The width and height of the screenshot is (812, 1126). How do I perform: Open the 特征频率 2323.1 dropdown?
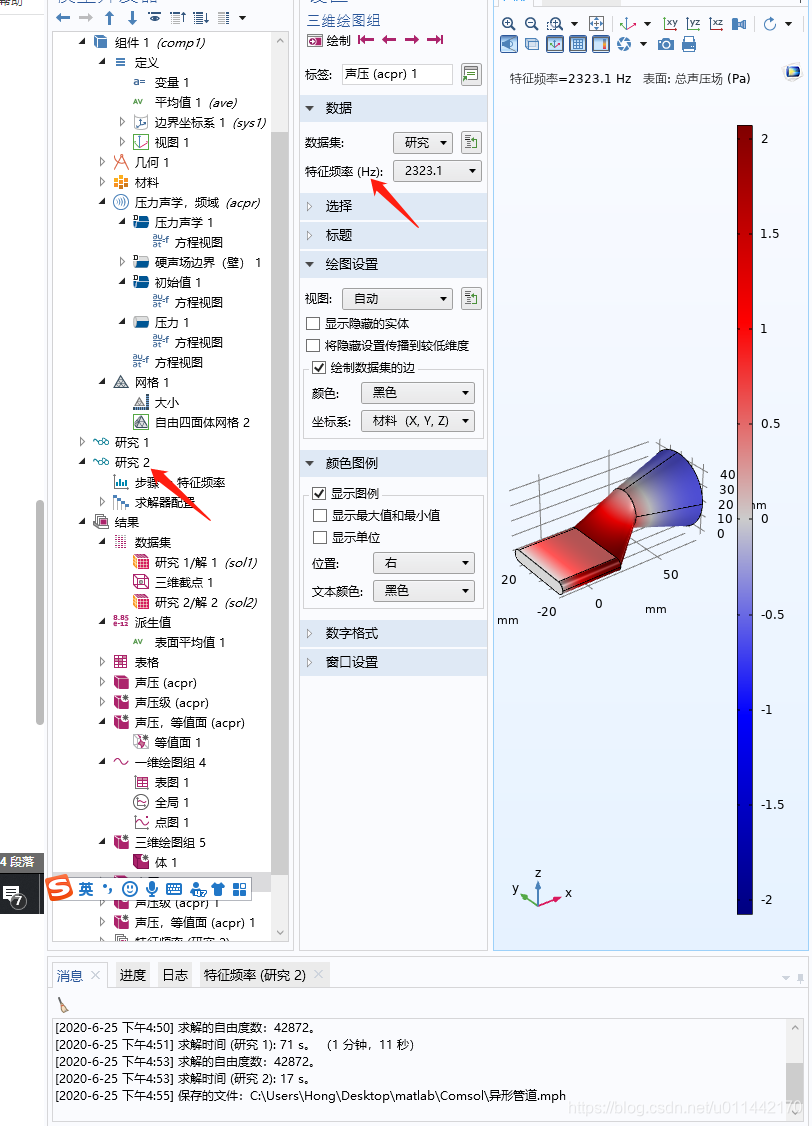[437, 171]
